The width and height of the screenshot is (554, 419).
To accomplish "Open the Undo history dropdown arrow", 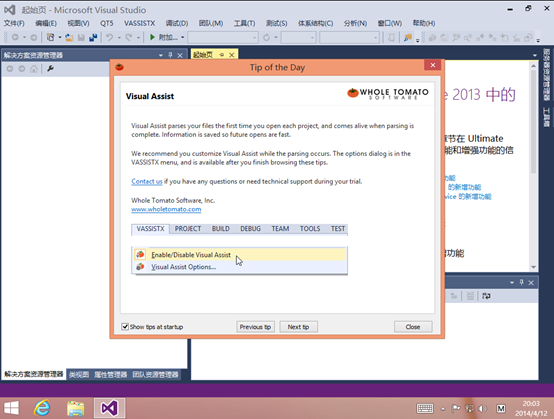I will tap(119, 37).
